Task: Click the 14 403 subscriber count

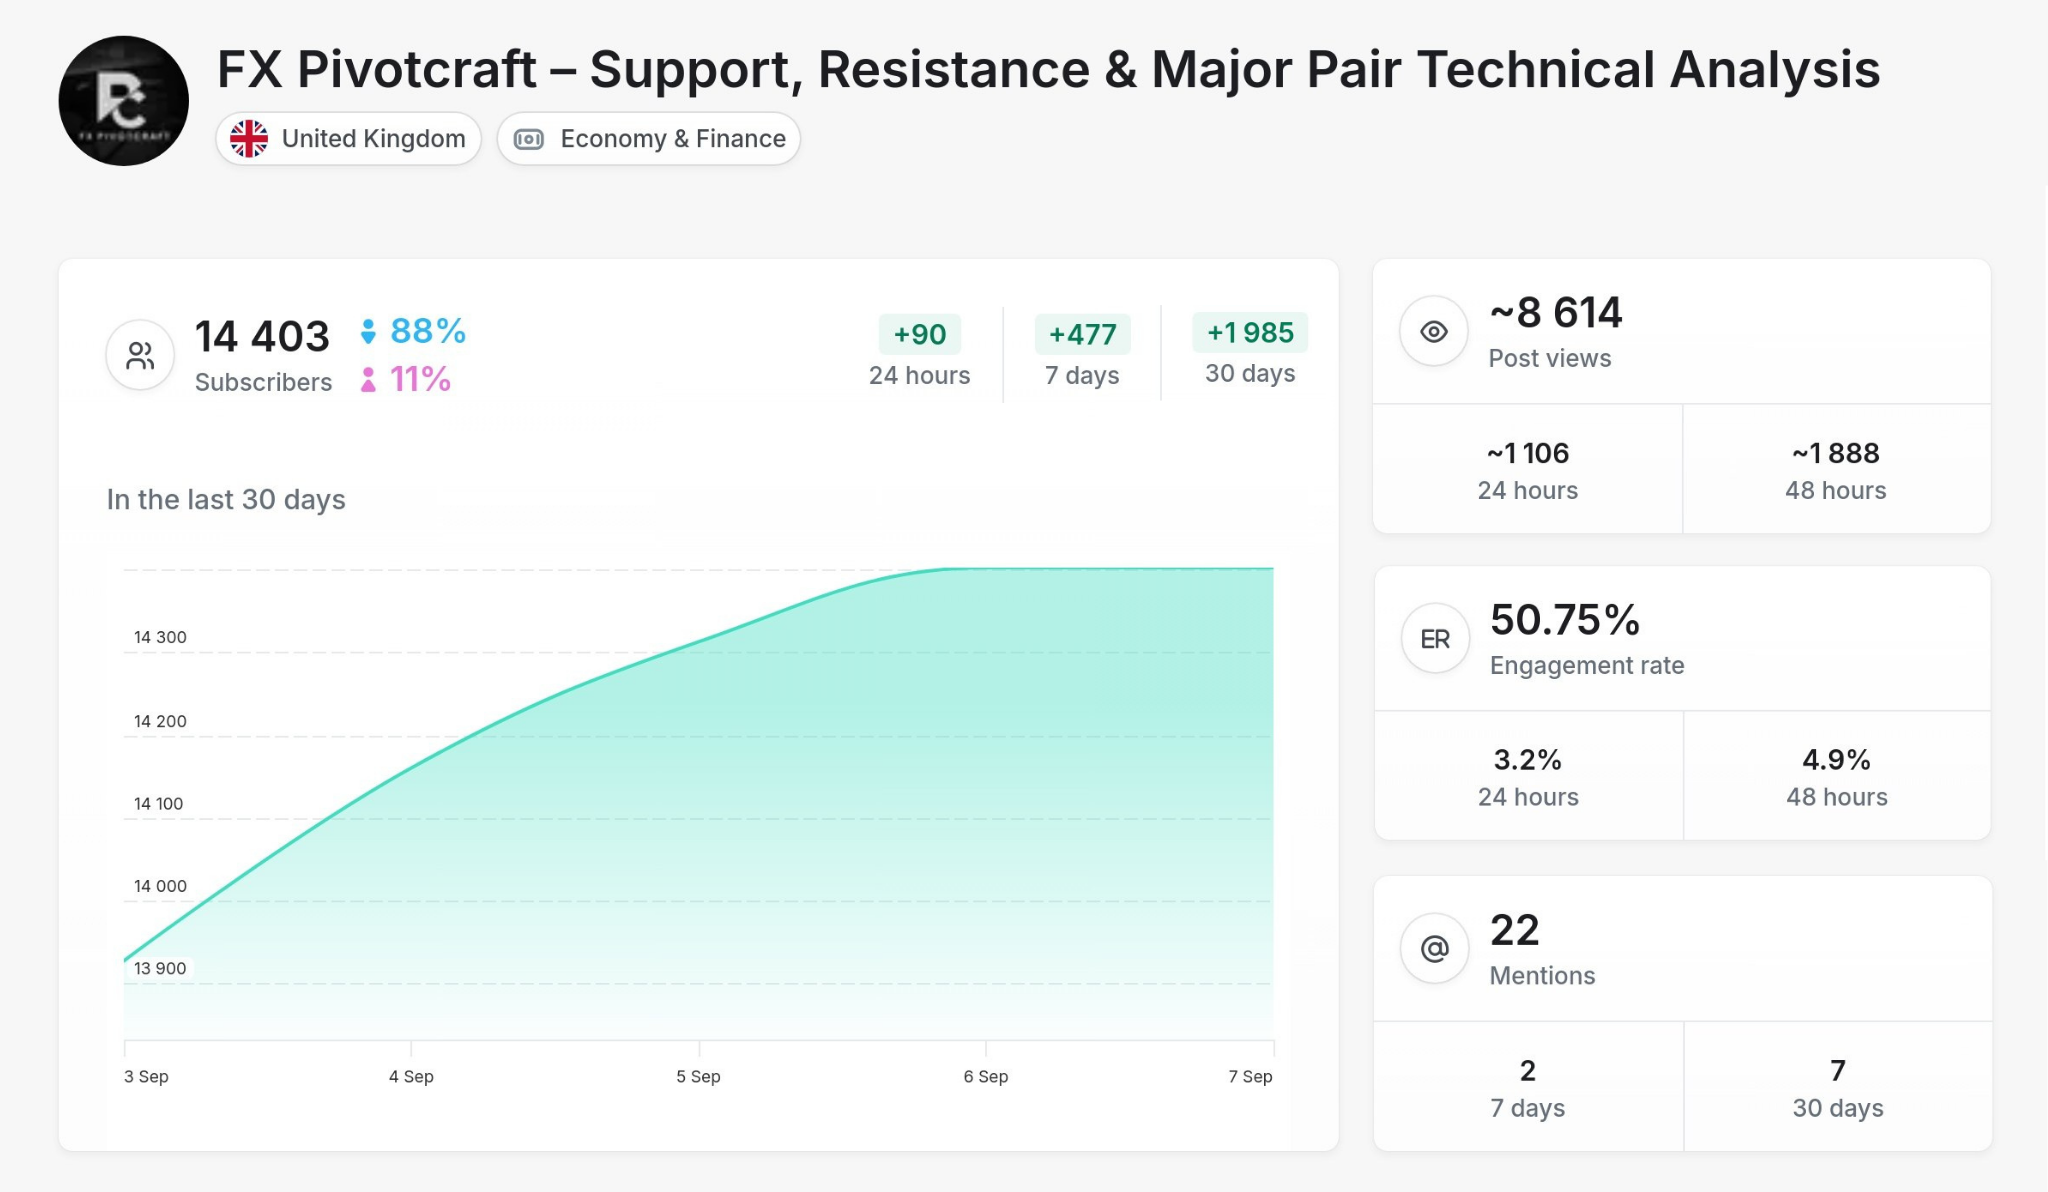Action: tap(262, 336)
